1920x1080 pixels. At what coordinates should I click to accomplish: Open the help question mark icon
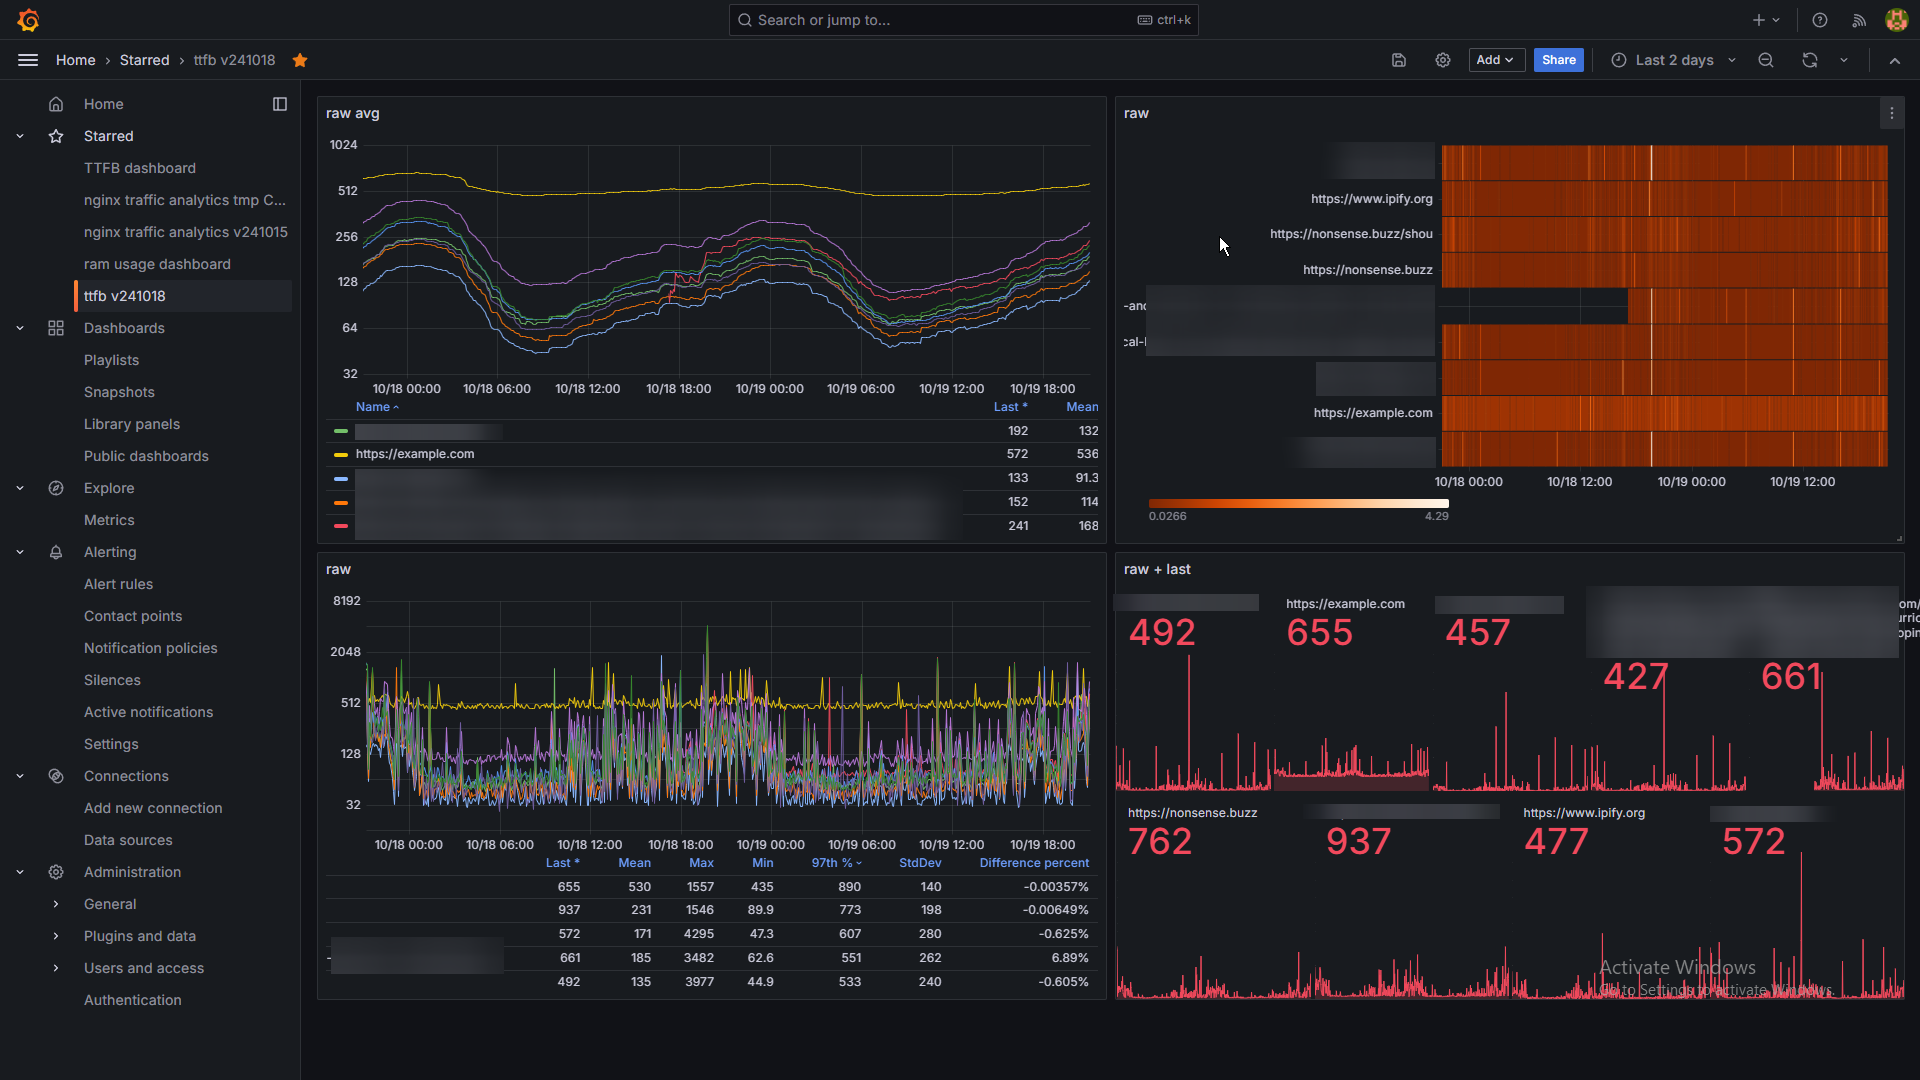pyautogui.click(x=1820, y=20)
